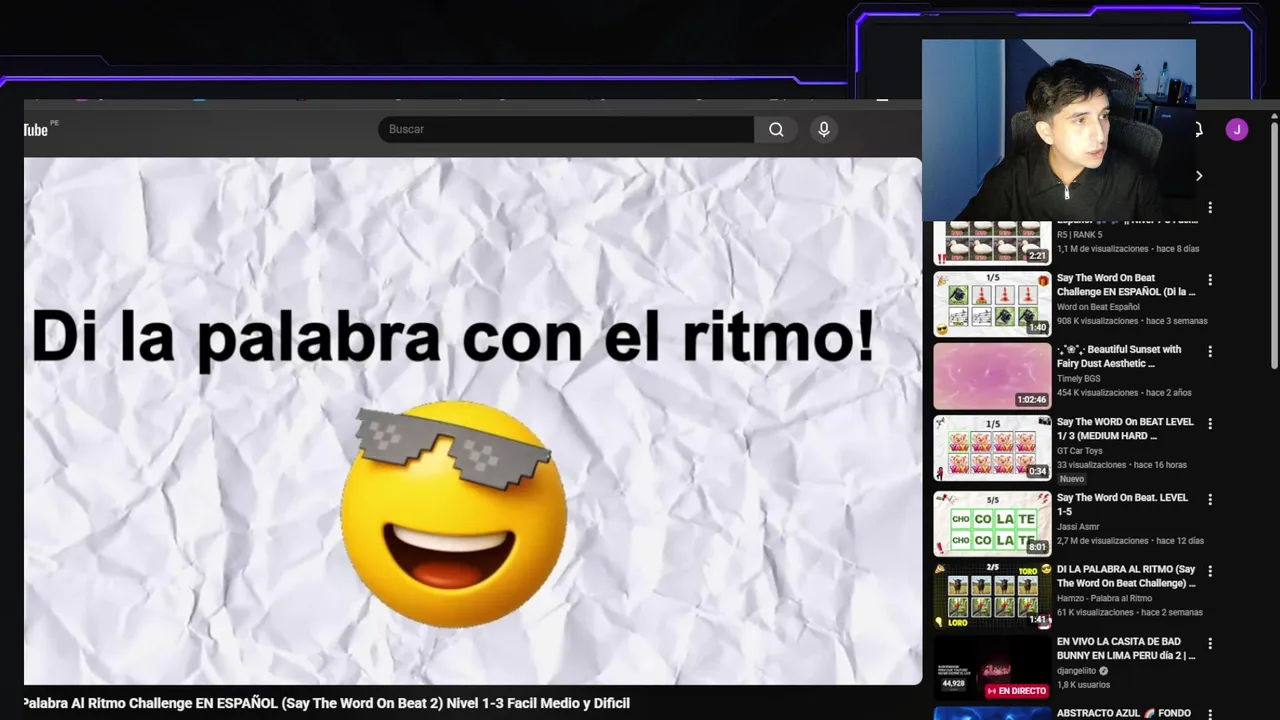Image resolution: width=1280 pixels, height=720 pixels.
Task: Open the DI LA PALABRA AL RITMO thumbnail
Action: 992,595
